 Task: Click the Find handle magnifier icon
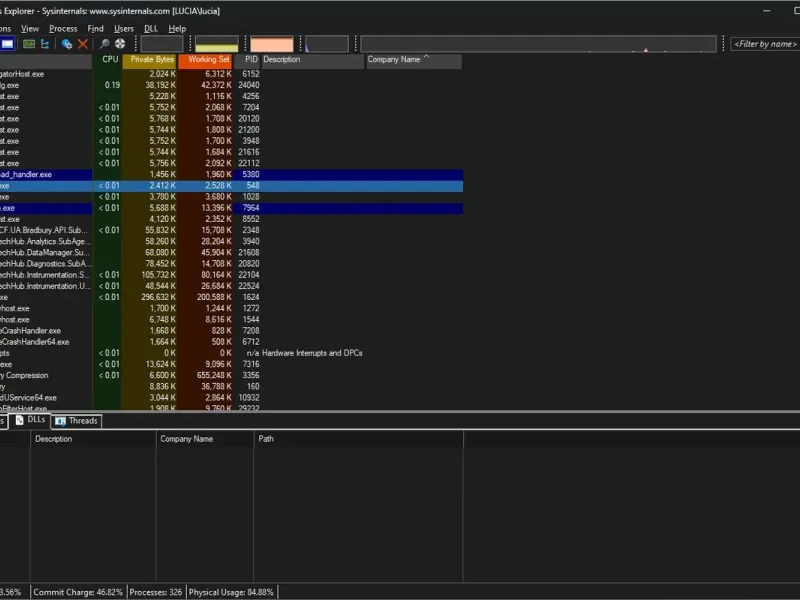pyautogui.click(x=104, y=44)
